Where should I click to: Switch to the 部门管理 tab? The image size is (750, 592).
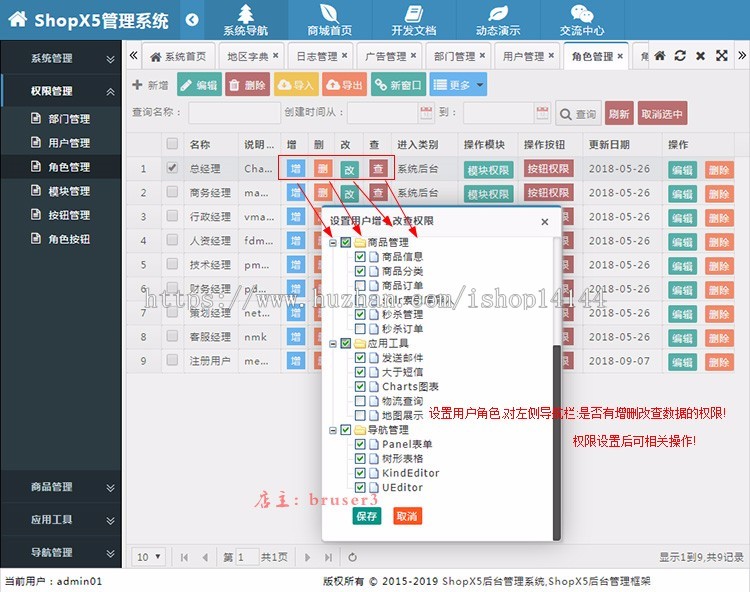click(459, 56)
